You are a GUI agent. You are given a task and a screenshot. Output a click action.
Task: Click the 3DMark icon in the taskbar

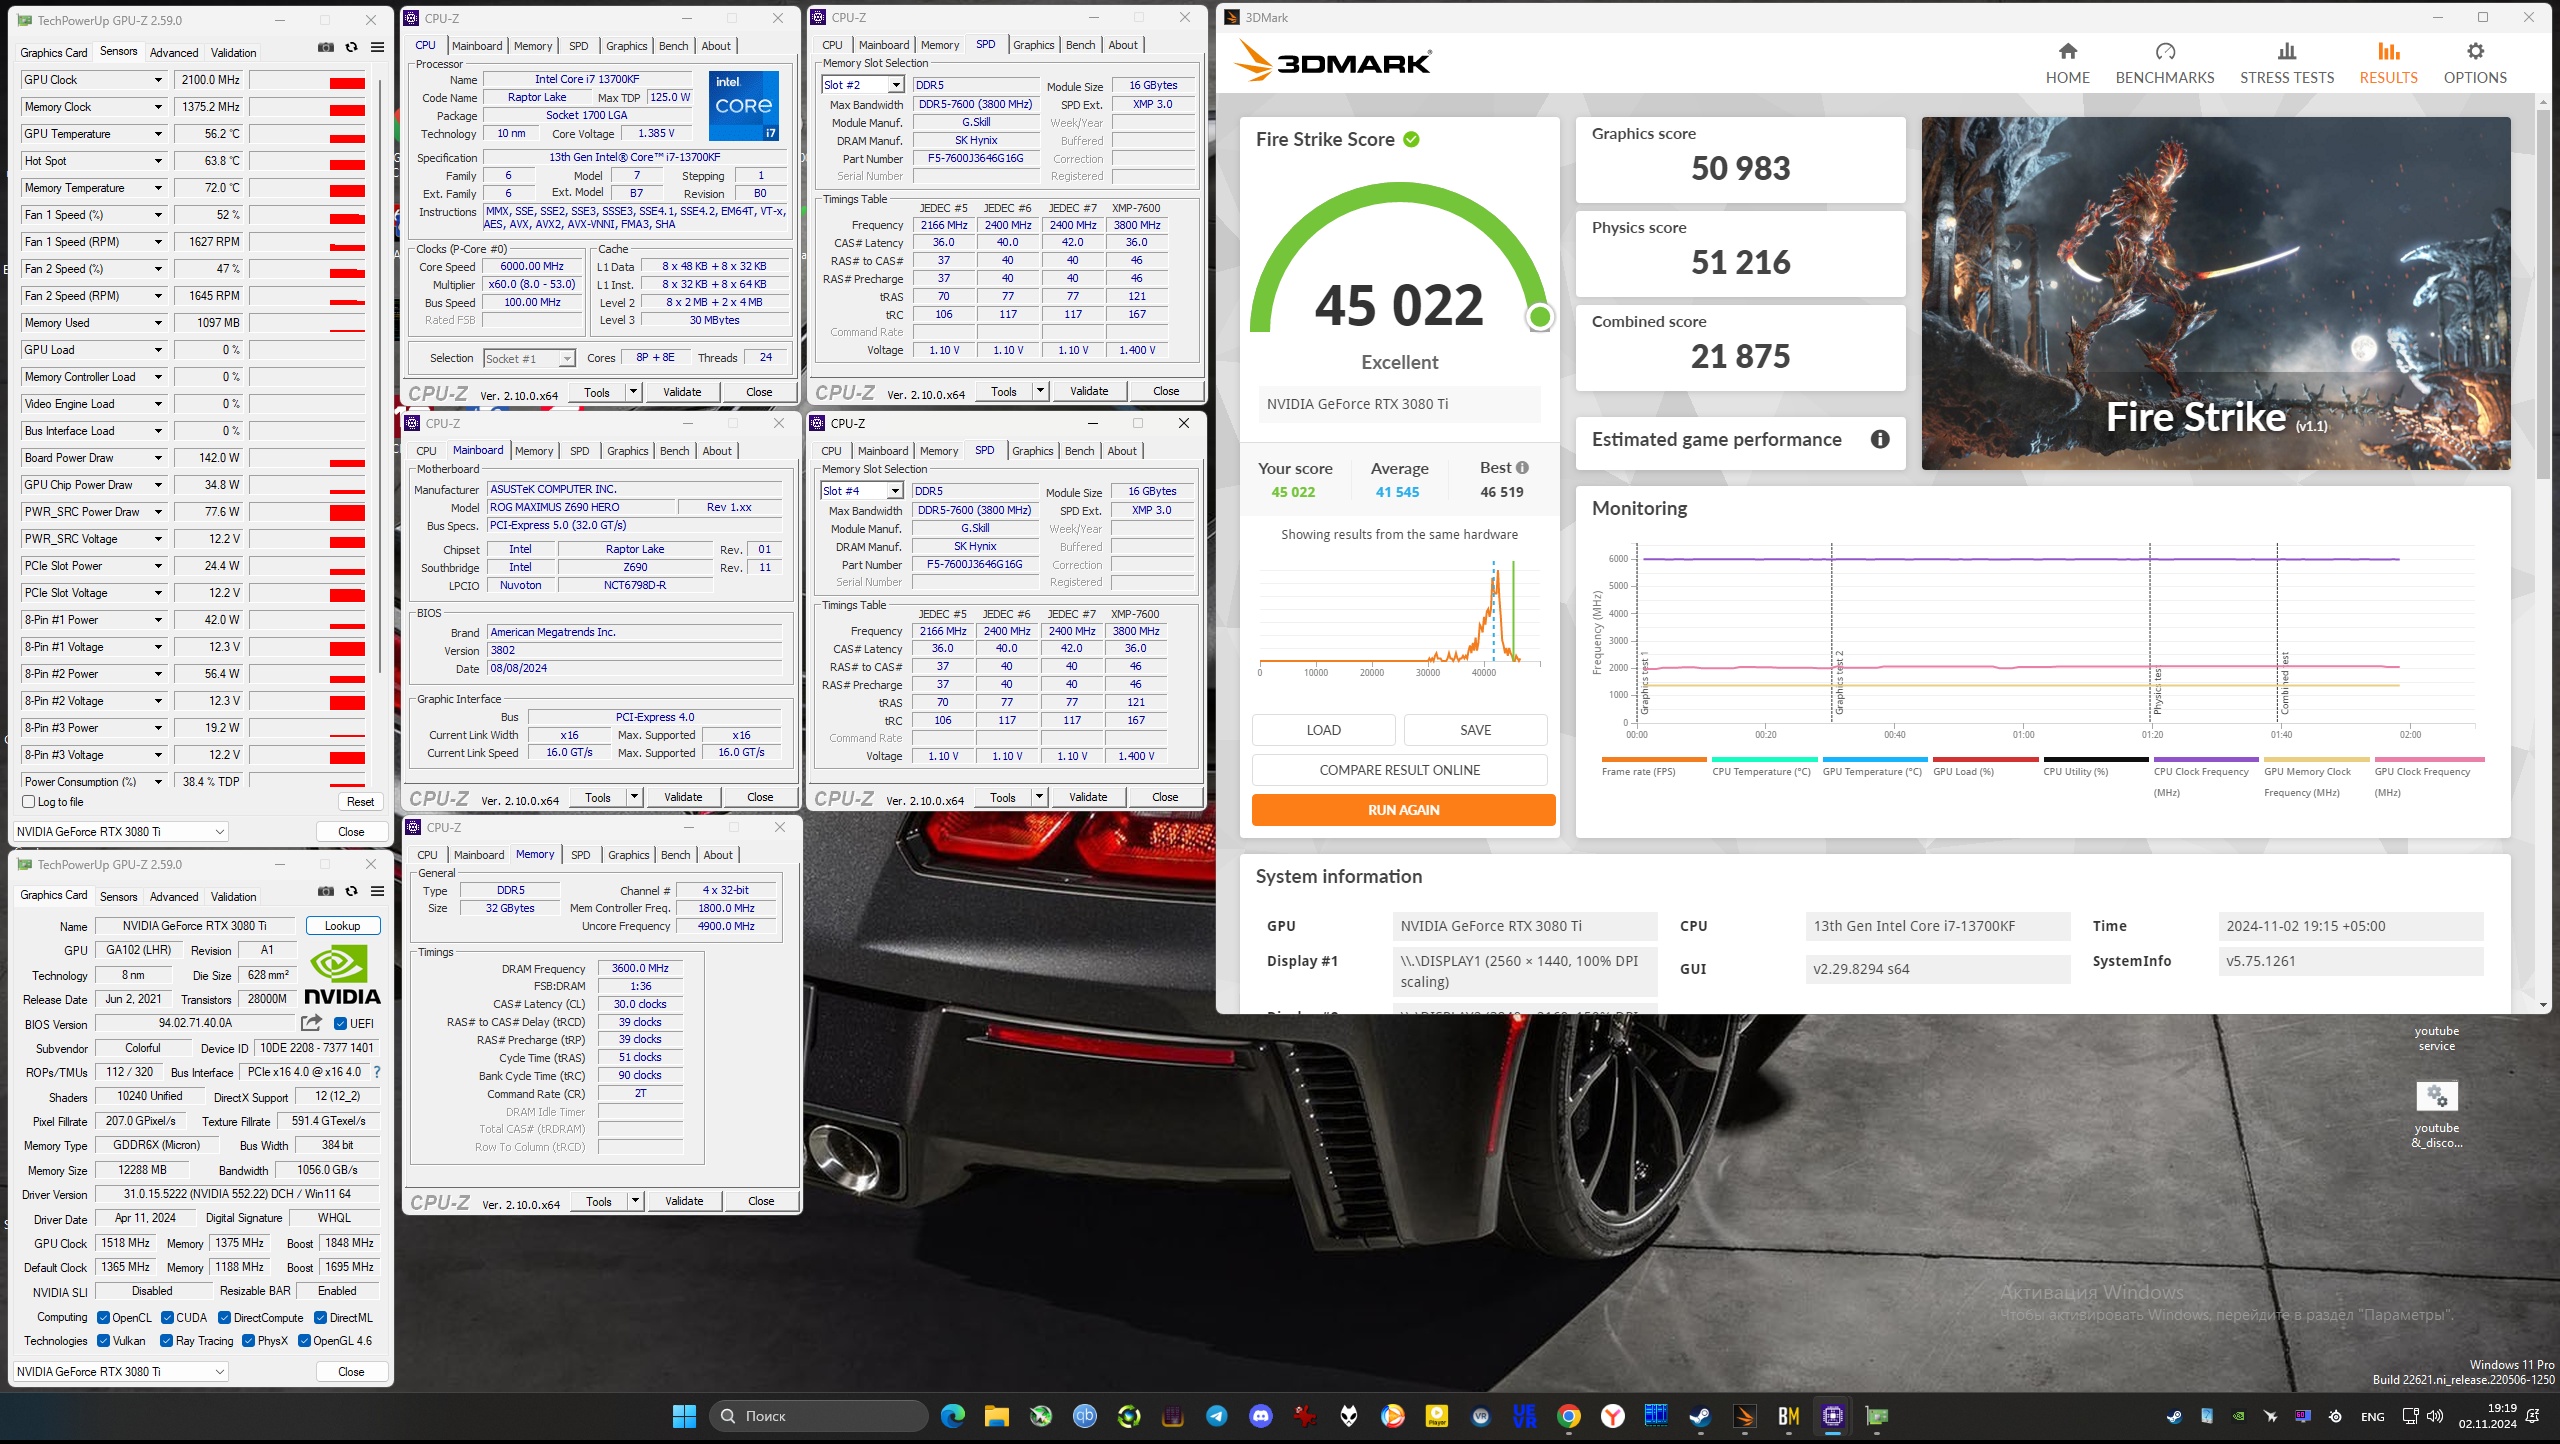pos(1745,1416)
